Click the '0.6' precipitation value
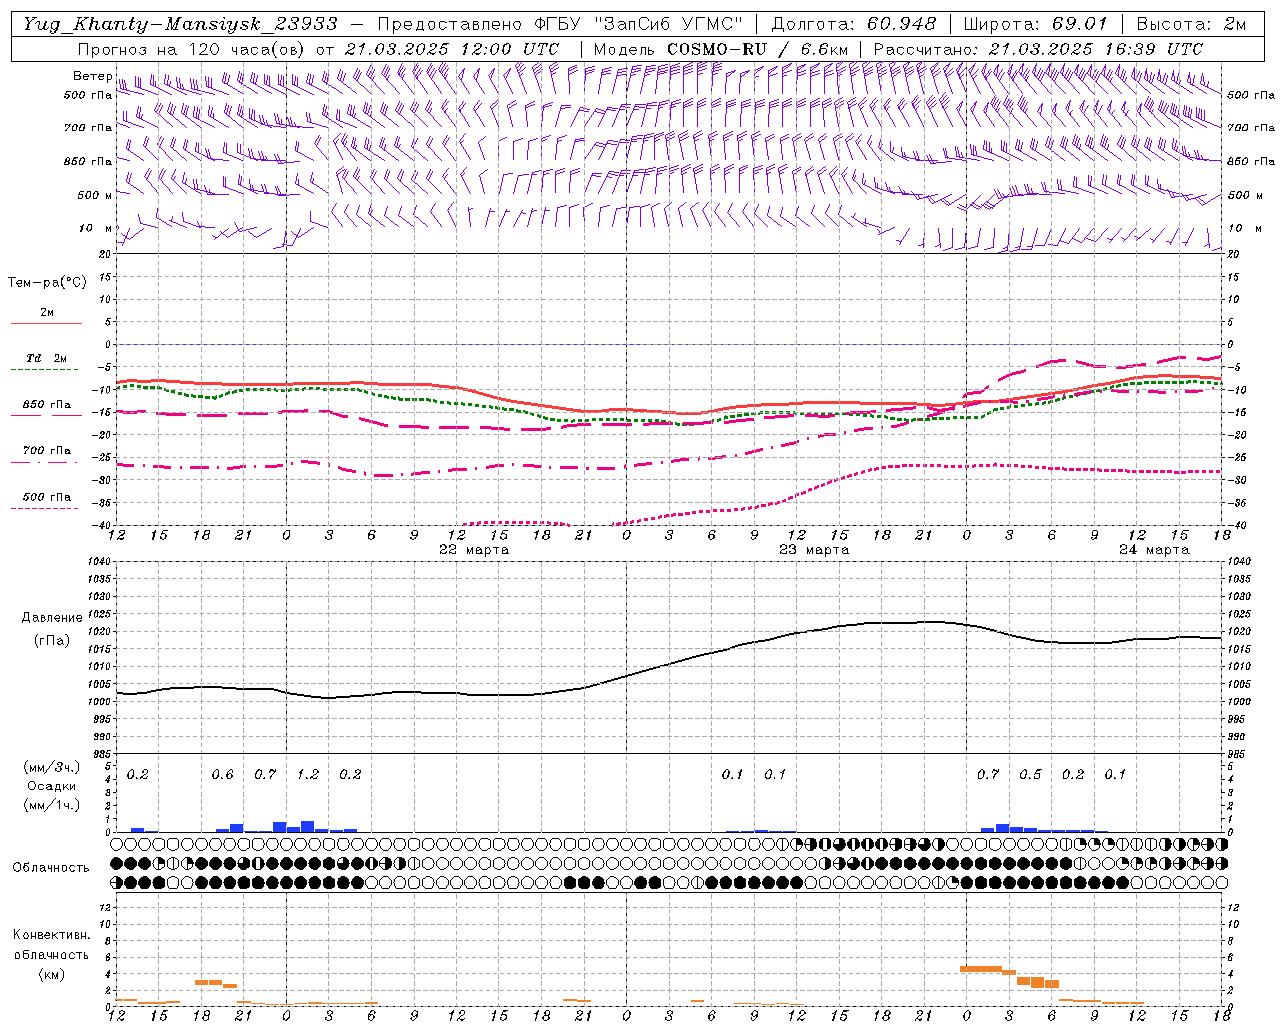 (222, 775)
